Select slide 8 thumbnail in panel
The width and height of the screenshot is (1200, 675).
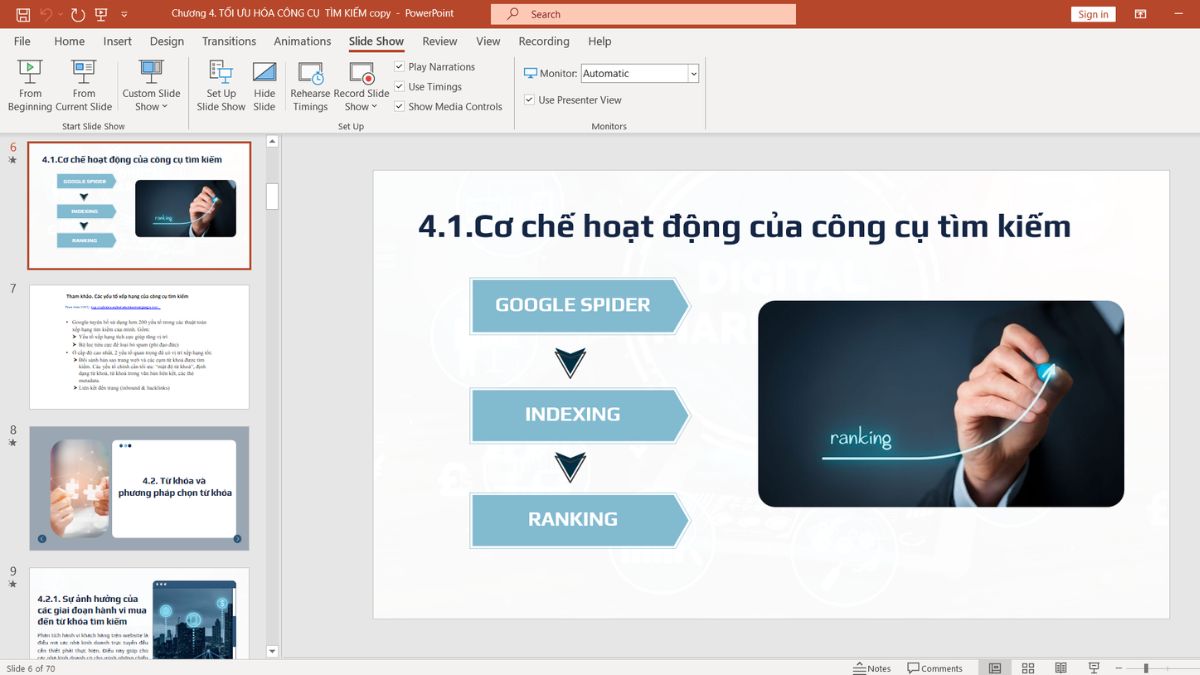[x=139, y=488]
